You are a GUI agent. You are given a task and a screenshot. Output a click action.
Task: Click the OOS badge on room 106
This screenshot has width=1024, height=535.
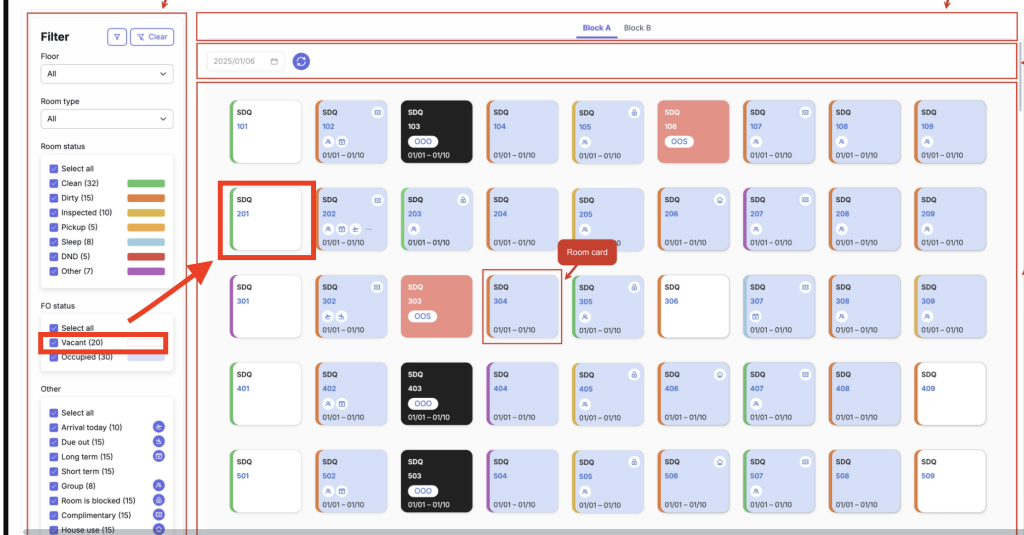679,142
